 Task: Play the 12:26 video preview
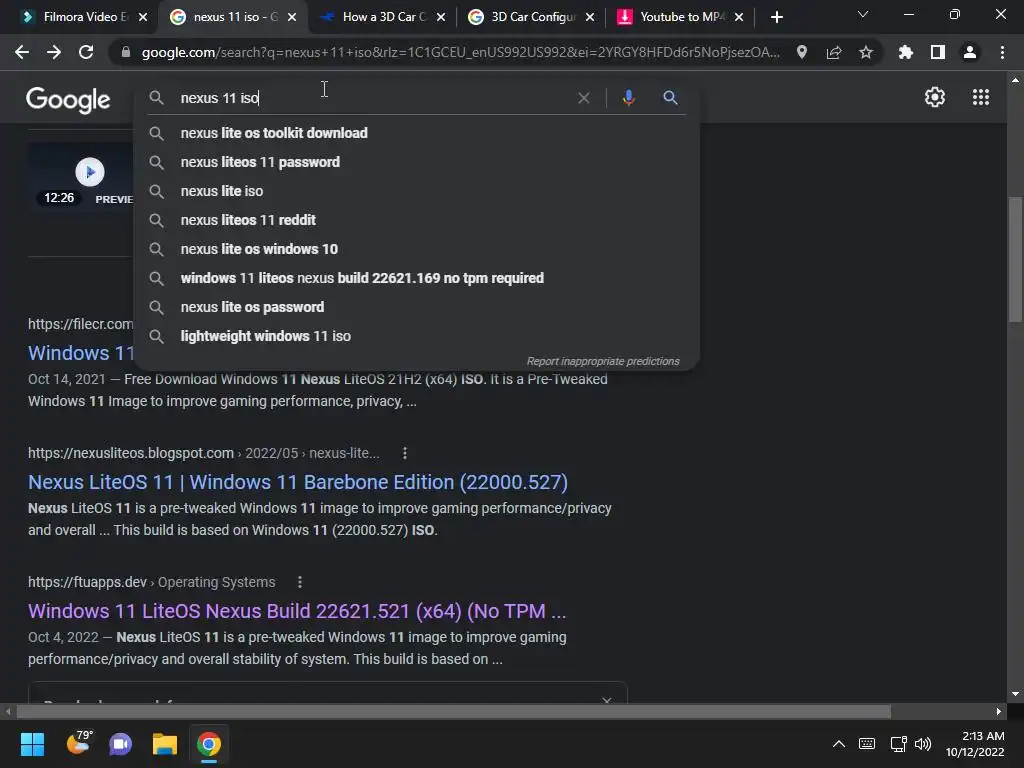89,172
